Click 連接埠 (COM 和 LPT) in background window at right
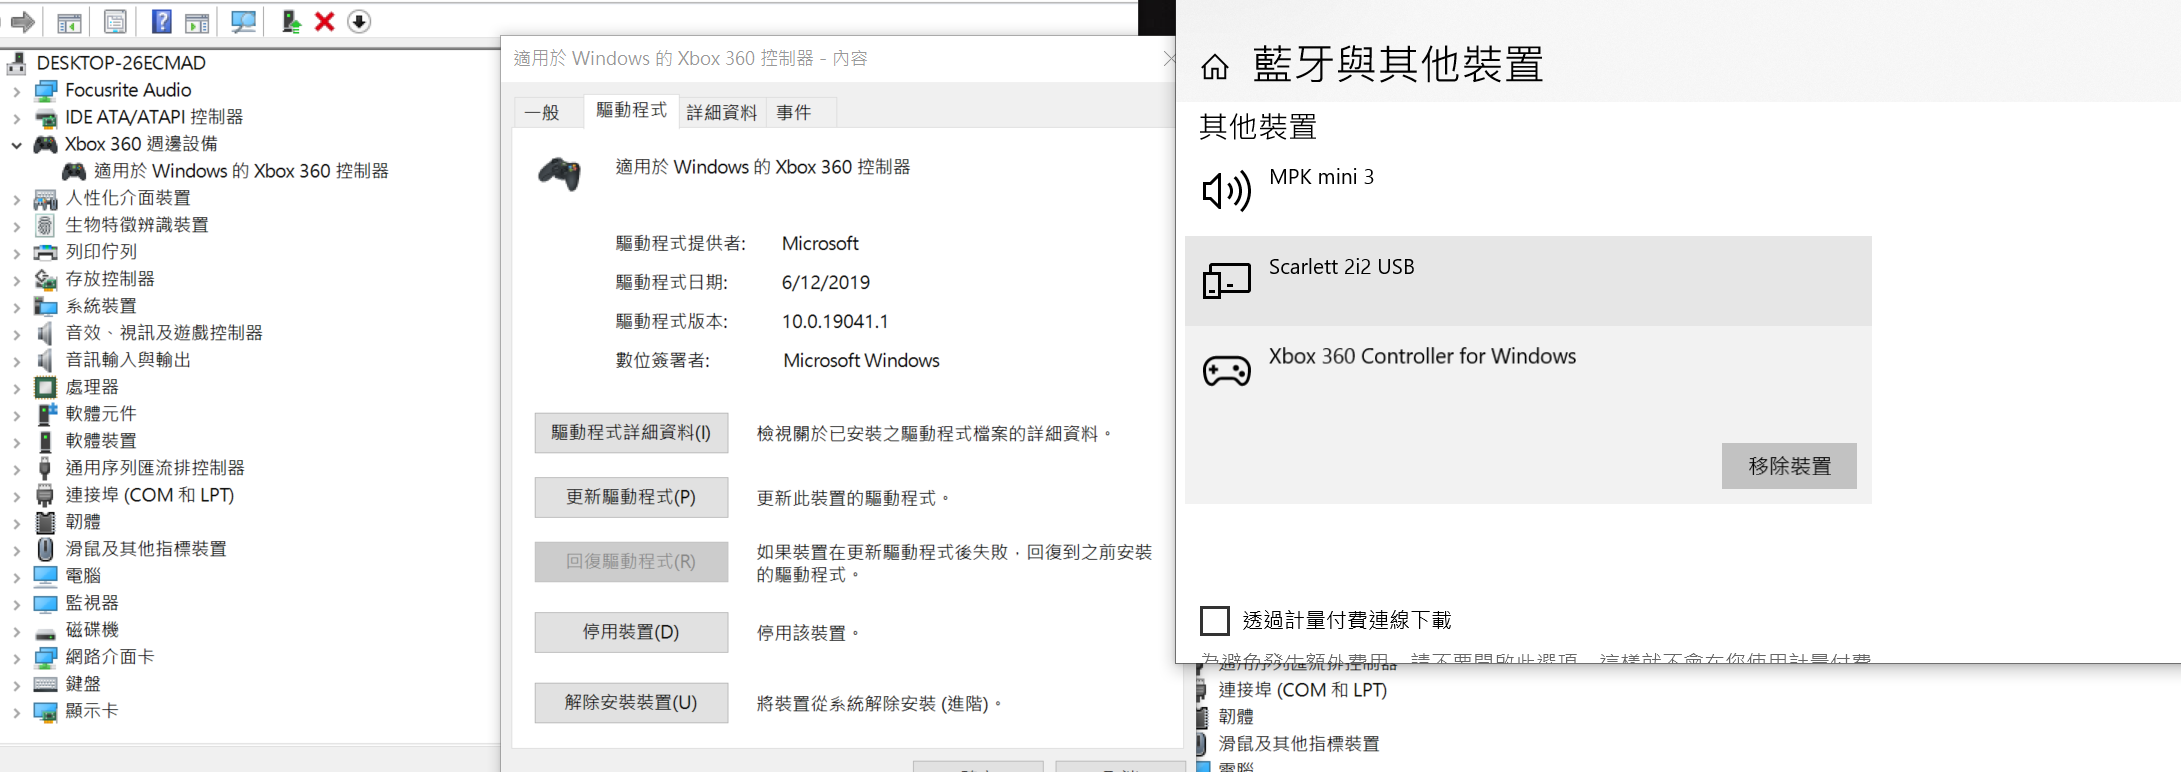This screenshot has height=772, width=2181. [1302, 690]
